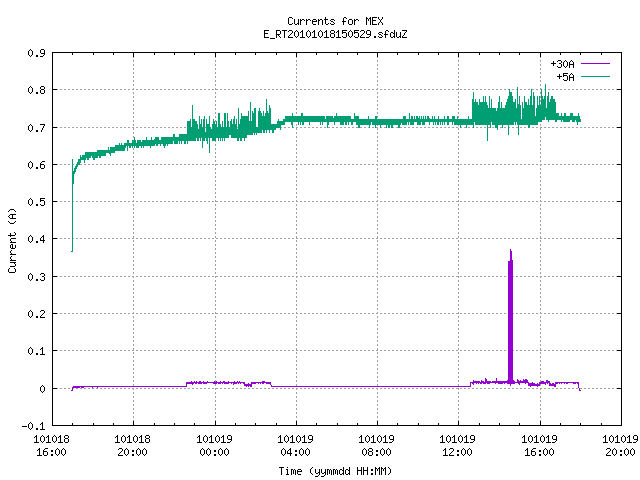Click the tall purple +30A current spike

510,316
